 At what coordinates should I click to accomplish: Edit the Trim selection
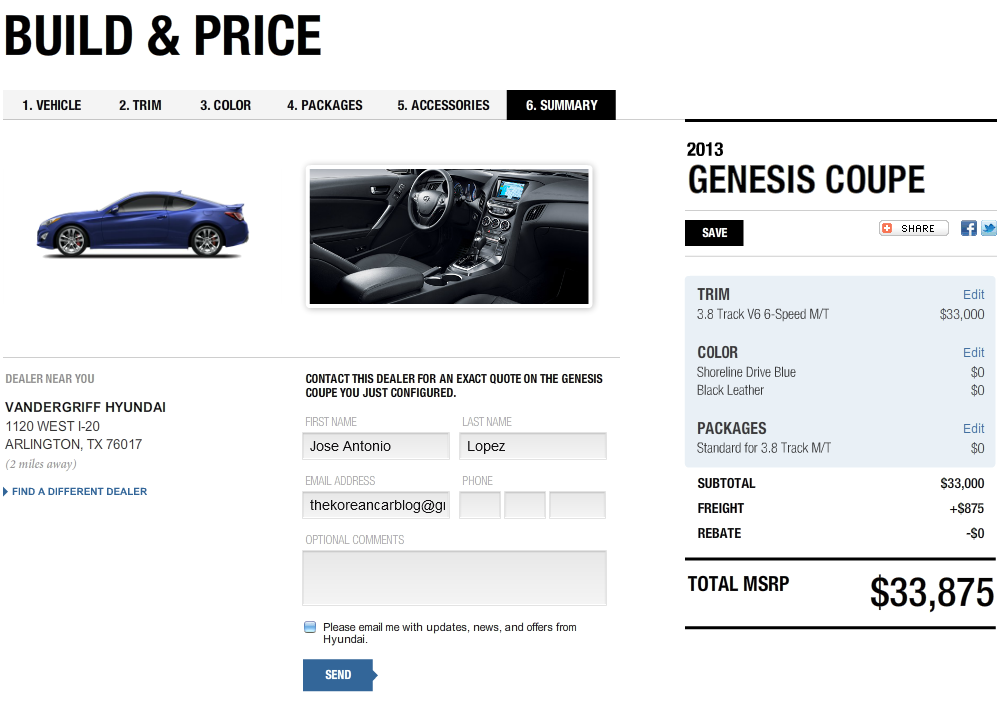tap(973, 295)
